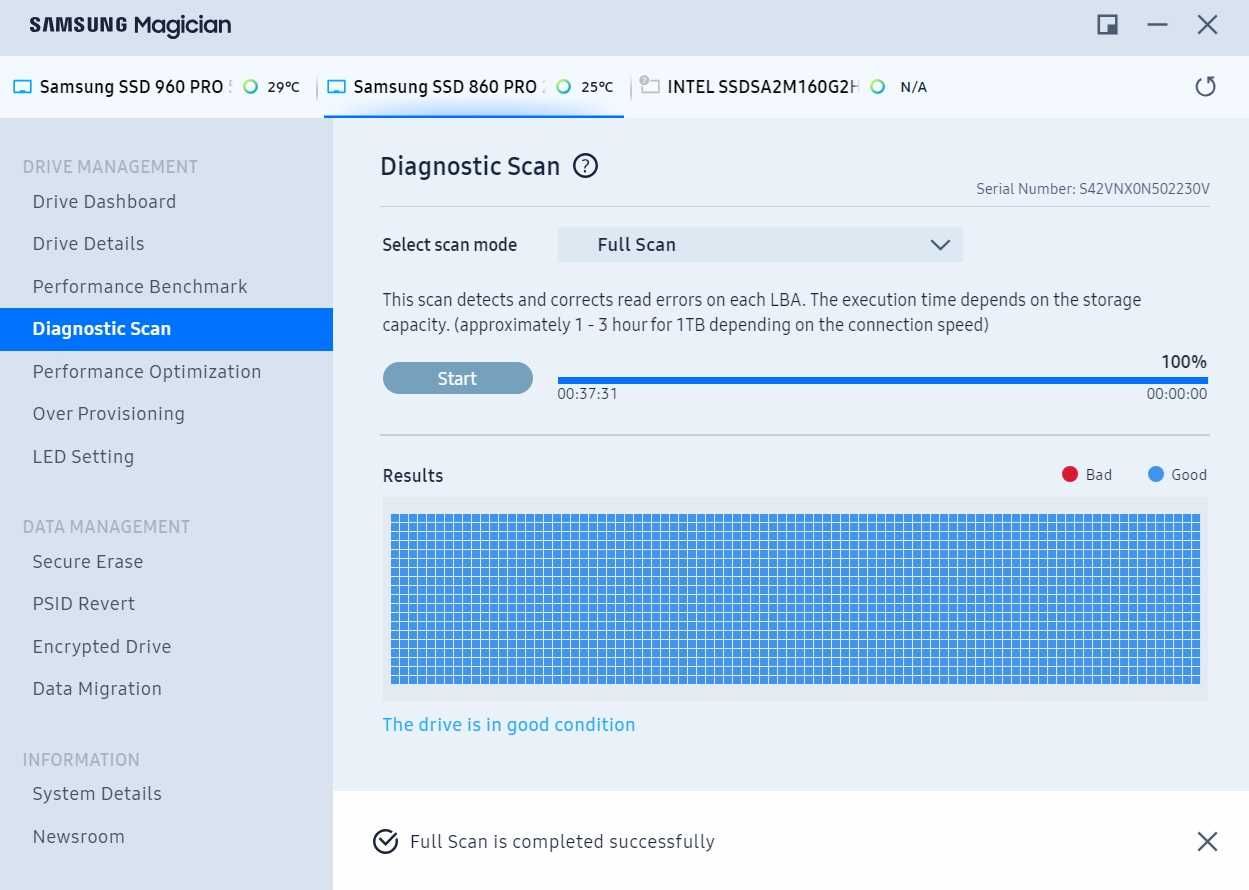This screenshot has height=890, width=1249.
Task: Click the Diagnostic Scan page title
Action: [470, 167]
